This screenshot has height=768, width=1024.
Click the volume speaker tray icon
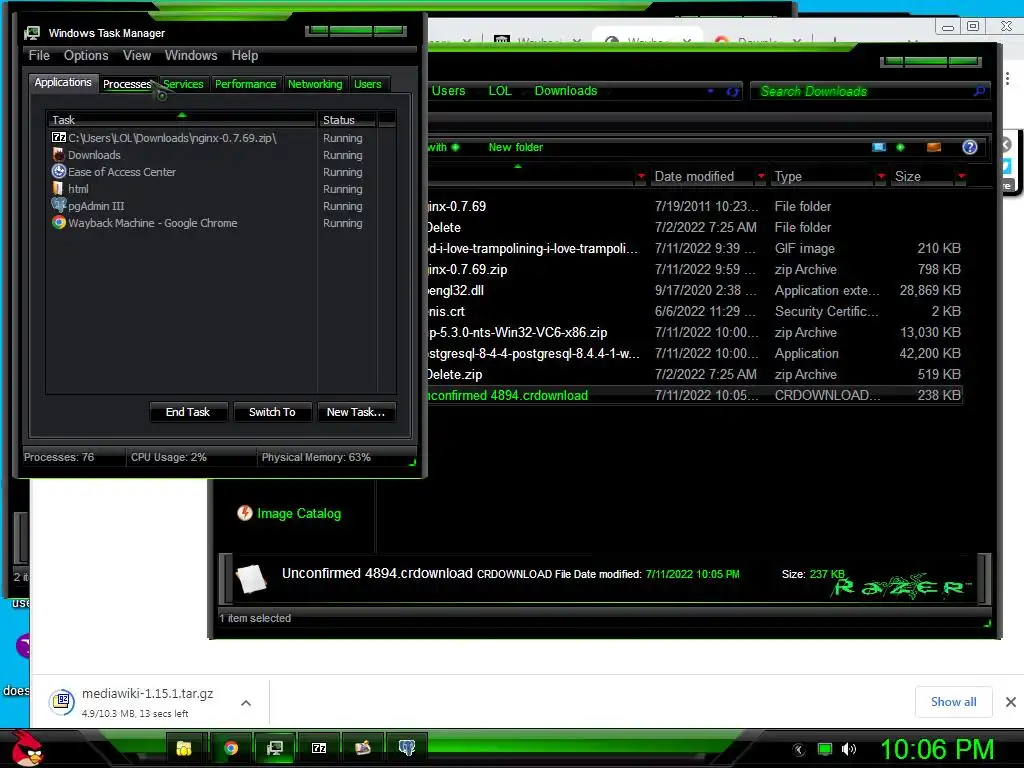[849, 749]
